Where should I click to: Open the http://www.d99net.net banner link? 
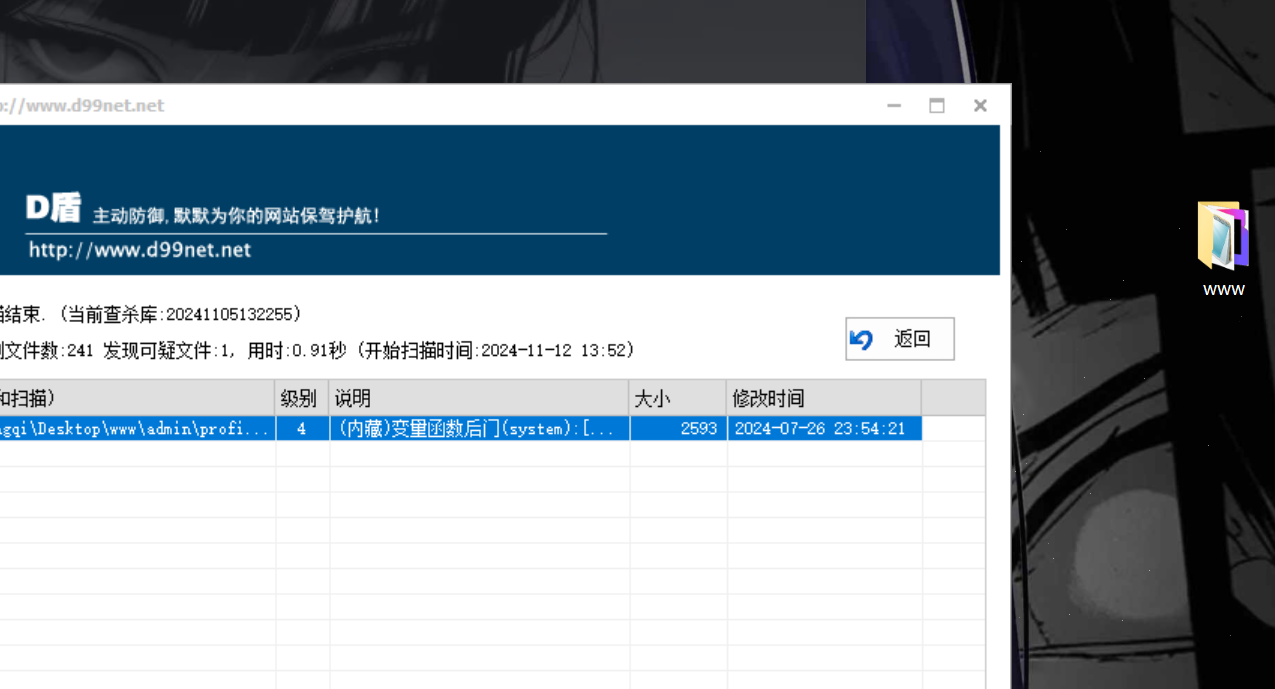coord(140,250)
